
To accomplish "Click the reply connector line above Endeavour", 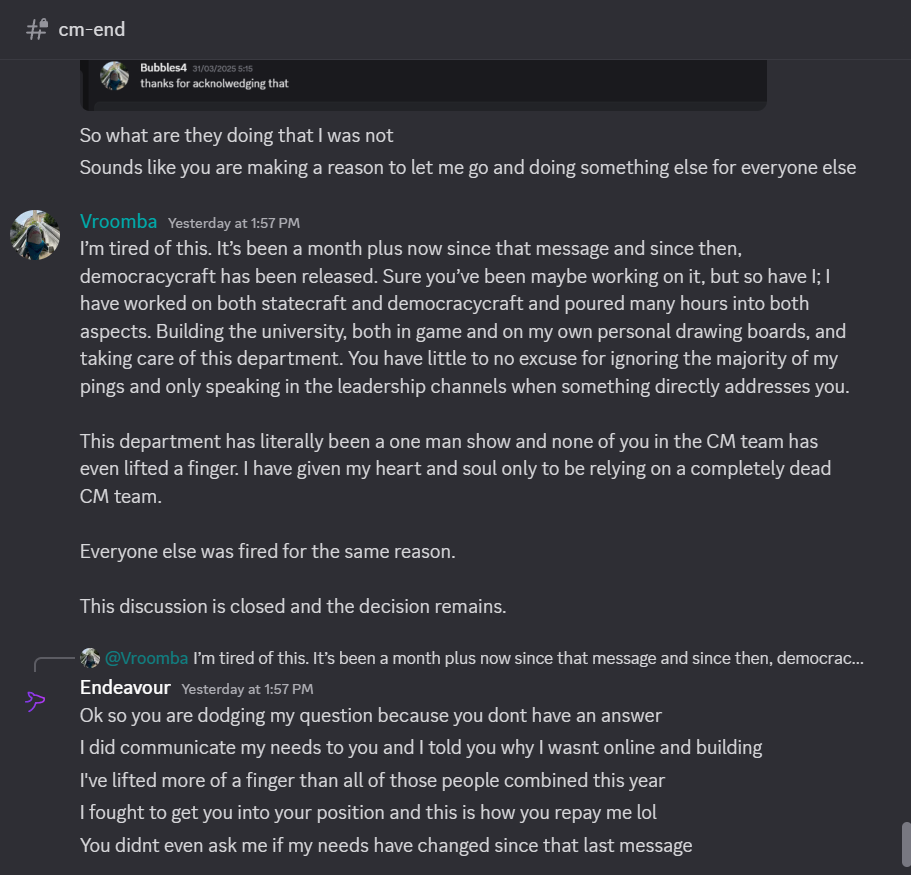I will tap(55, 664).
